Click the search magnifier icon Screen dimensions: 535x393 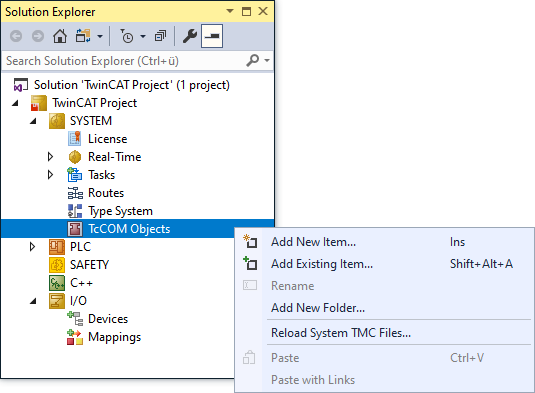(x=253, y=60)
